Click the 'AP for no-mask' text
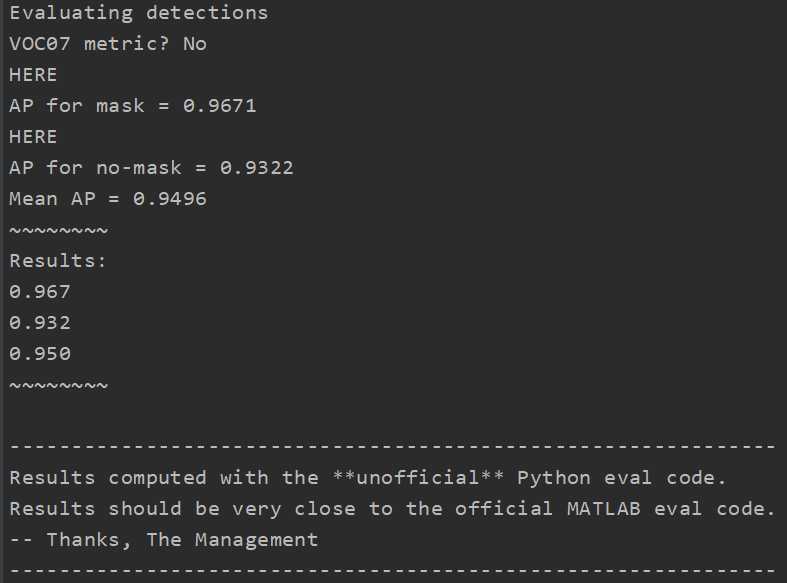 95,167
